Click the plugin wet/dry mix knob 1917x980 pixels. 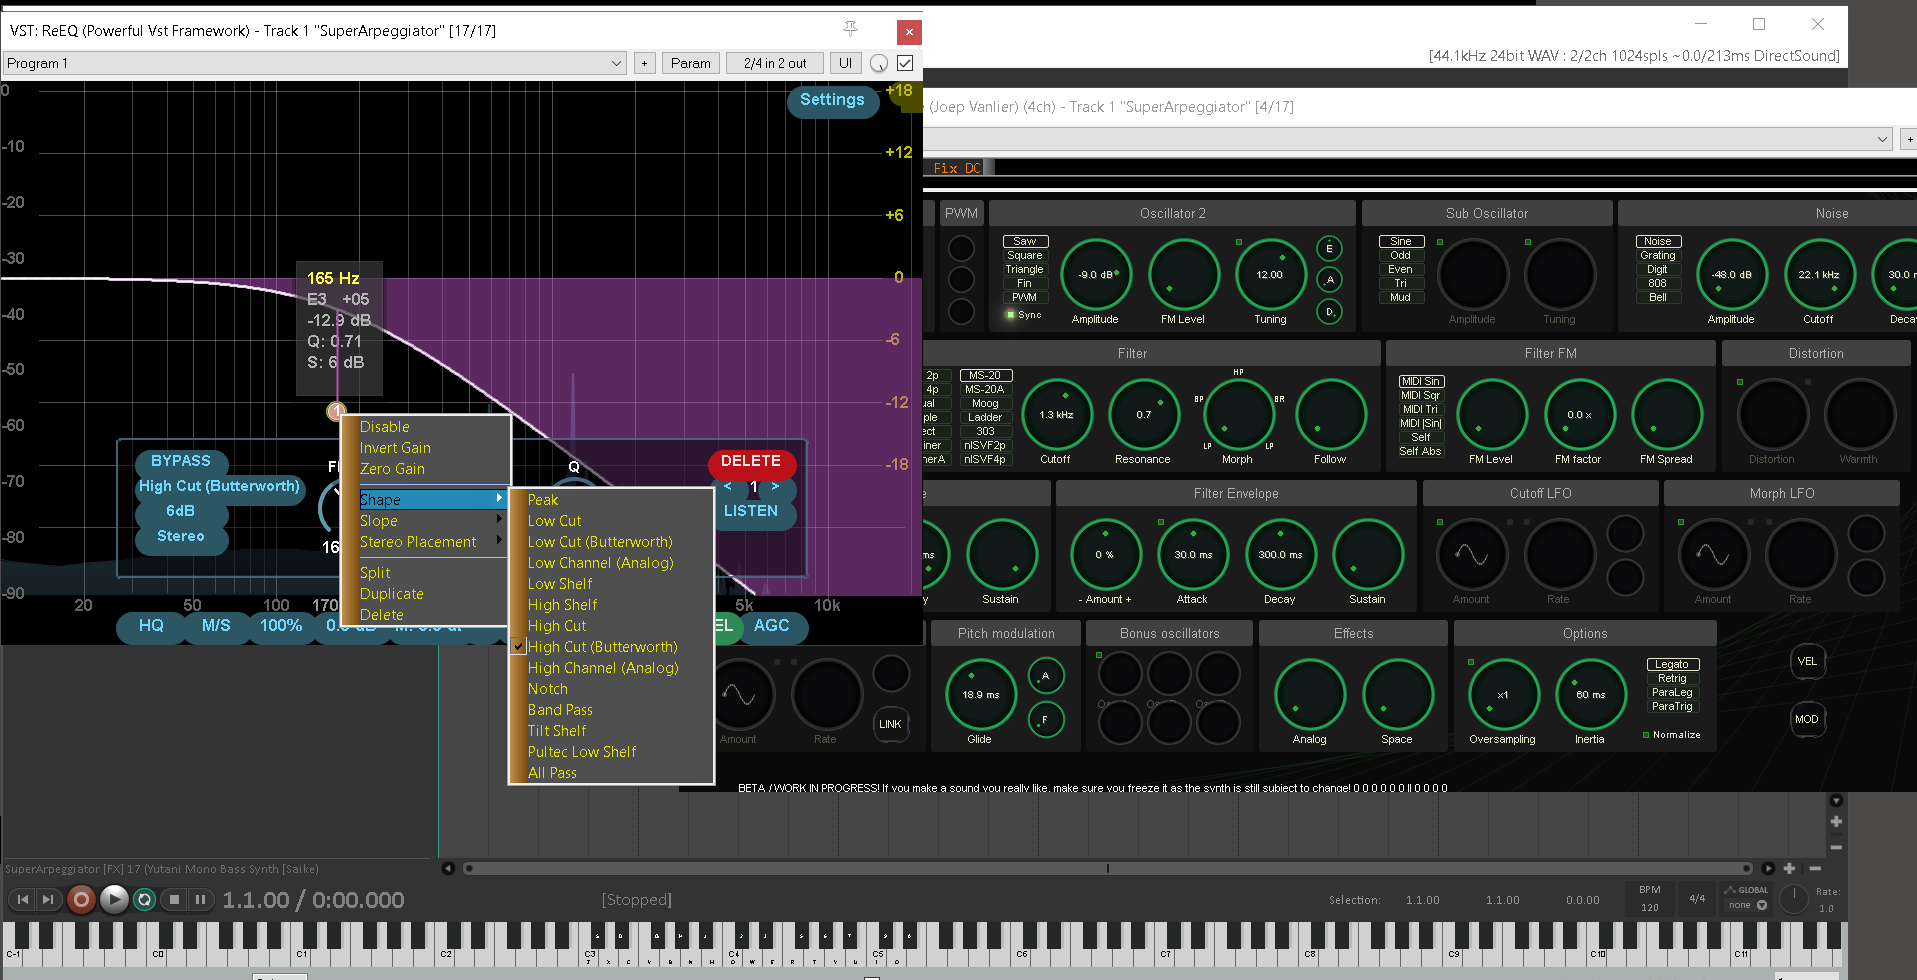tap(879, 64)
